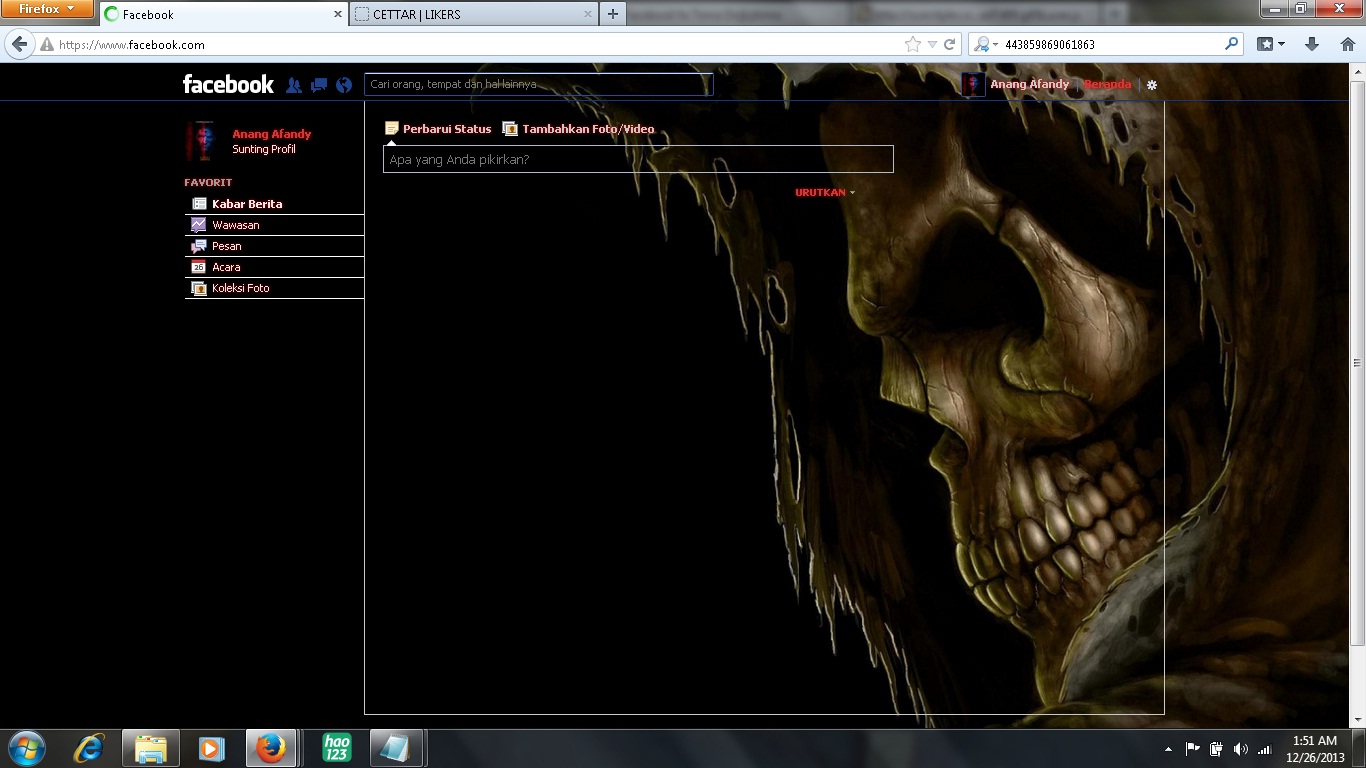Image resolution: width=1366 pixels, height=768 pixels.
Task: Click the Tambahkan Foto/Video photo icon
Action: click(510, 128)
